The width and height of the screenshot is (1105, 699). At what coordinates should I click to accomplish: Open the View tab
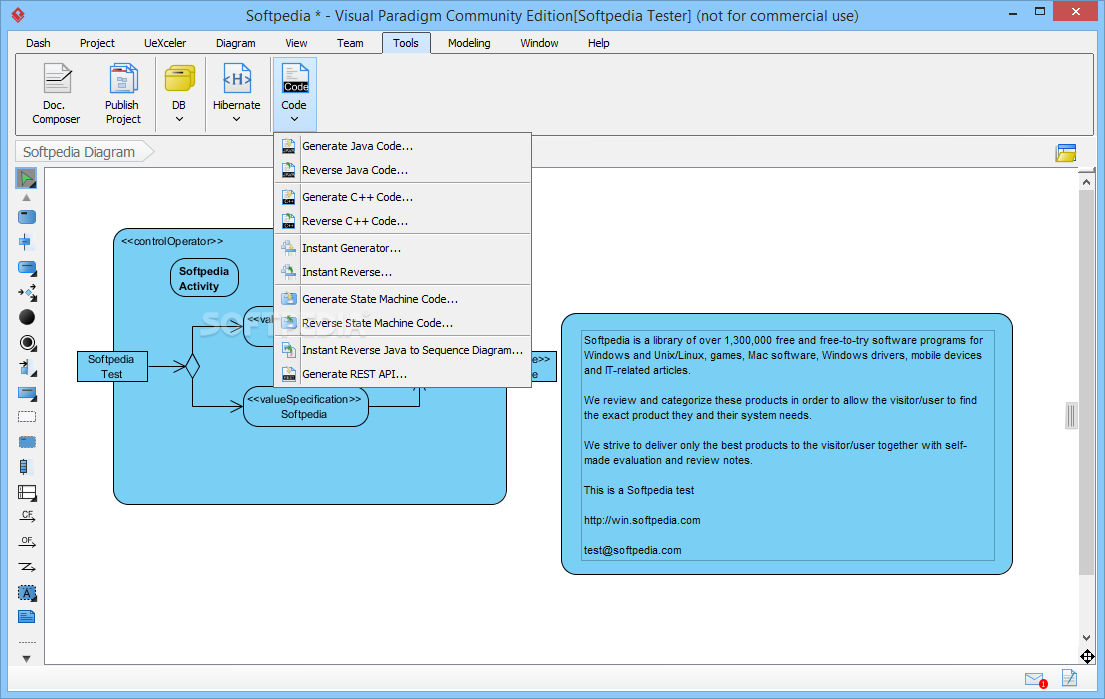296,43
